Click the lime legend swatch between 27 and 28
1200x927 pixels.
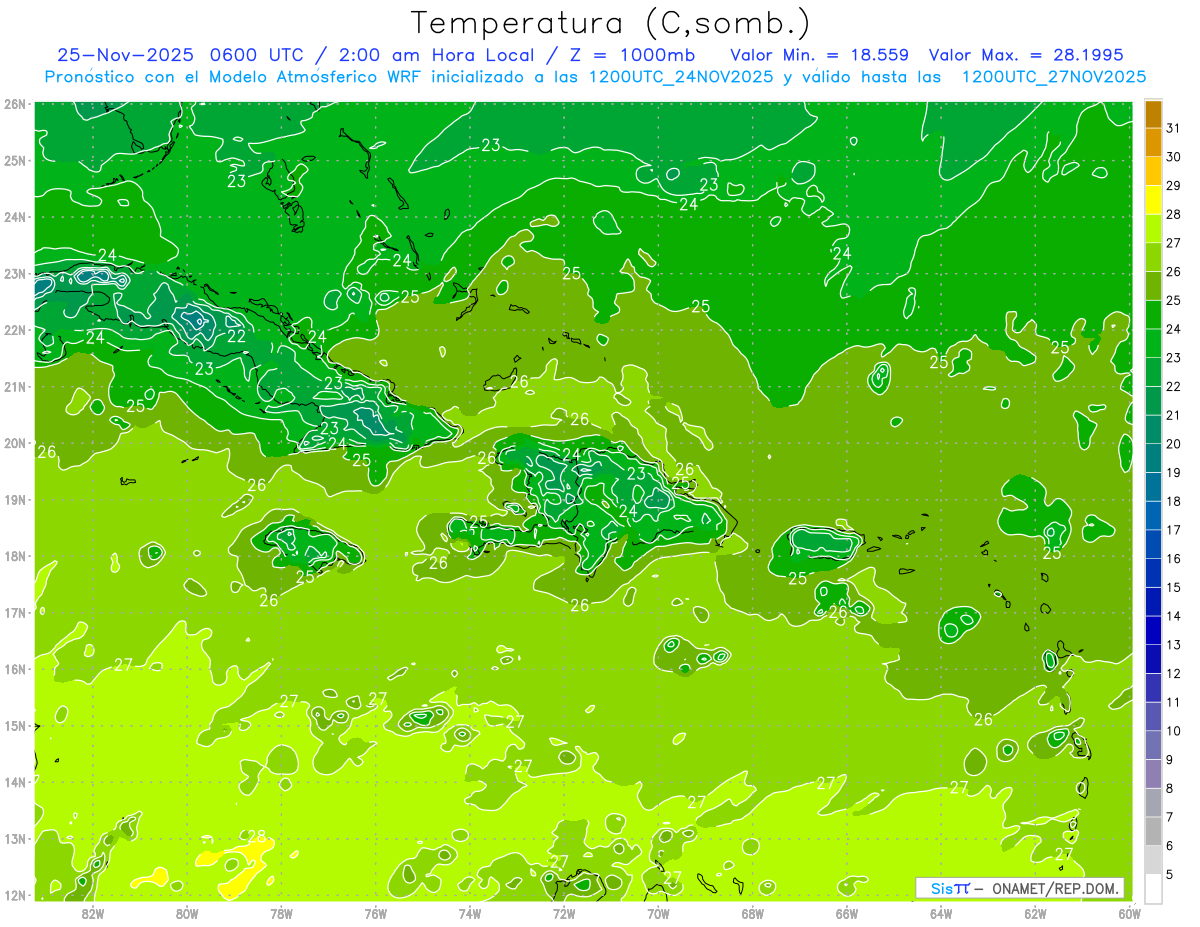pos(1153,228)
